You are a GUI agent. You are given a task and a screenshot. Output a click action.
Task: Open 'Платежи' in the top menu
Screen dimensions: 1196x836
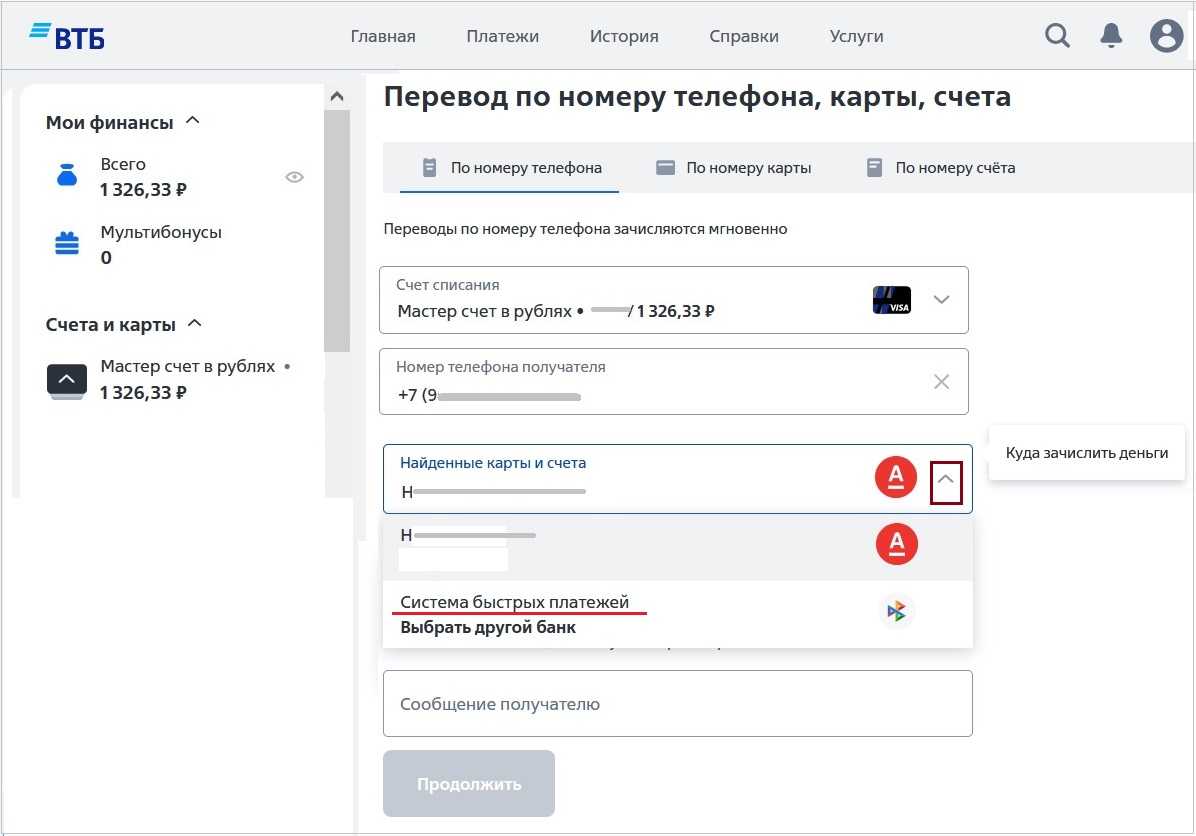(502, 36)
